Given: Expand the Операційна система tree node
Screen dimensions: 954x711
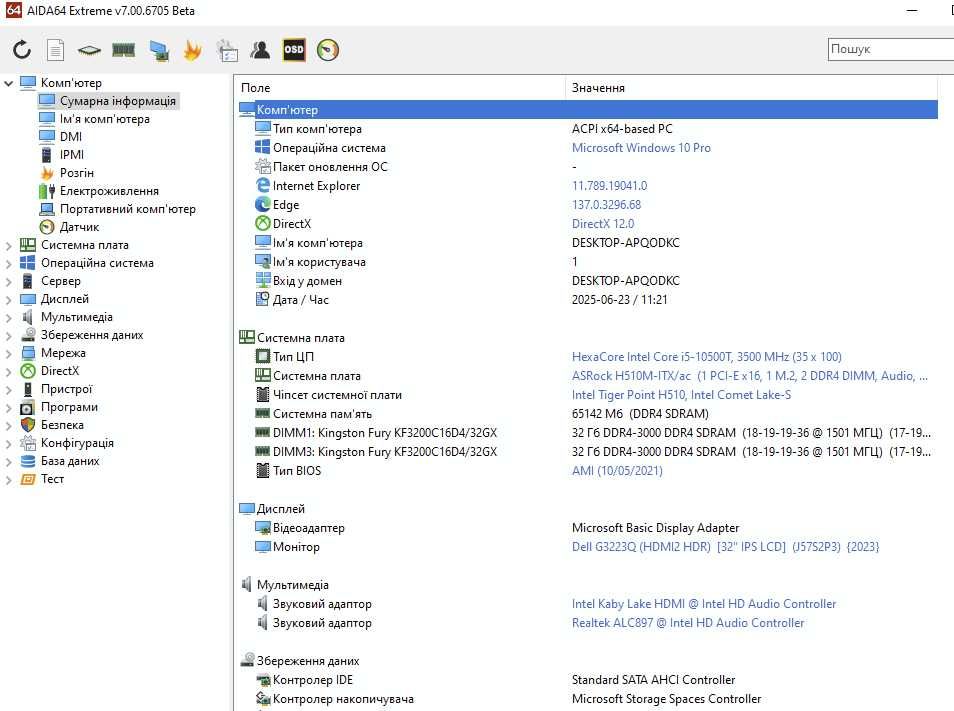Looking at the screenshot, I should point(9,264).
